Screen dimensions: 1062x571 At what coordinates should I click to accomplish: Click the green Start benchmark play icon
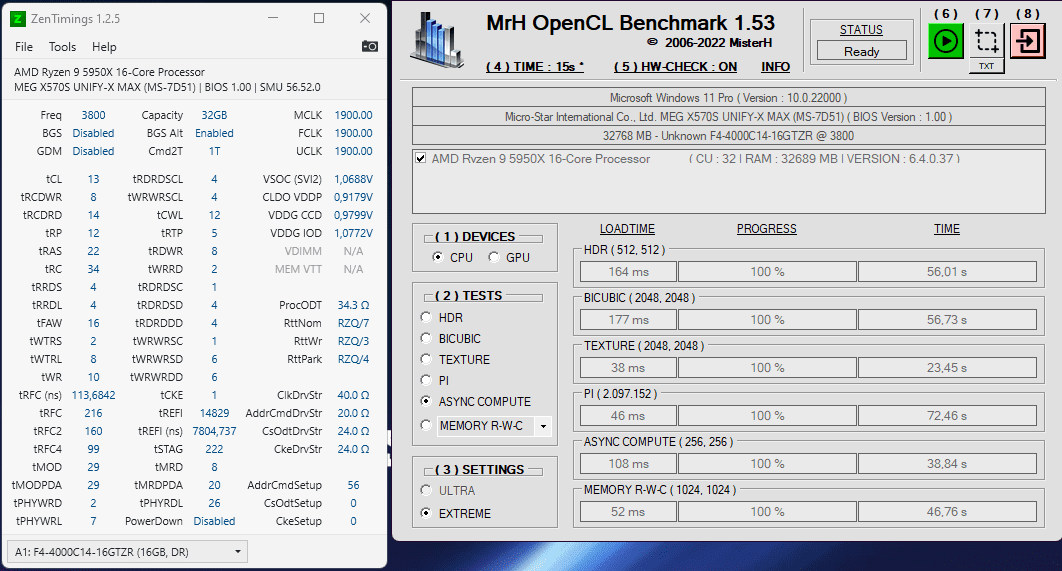point(946,41)
